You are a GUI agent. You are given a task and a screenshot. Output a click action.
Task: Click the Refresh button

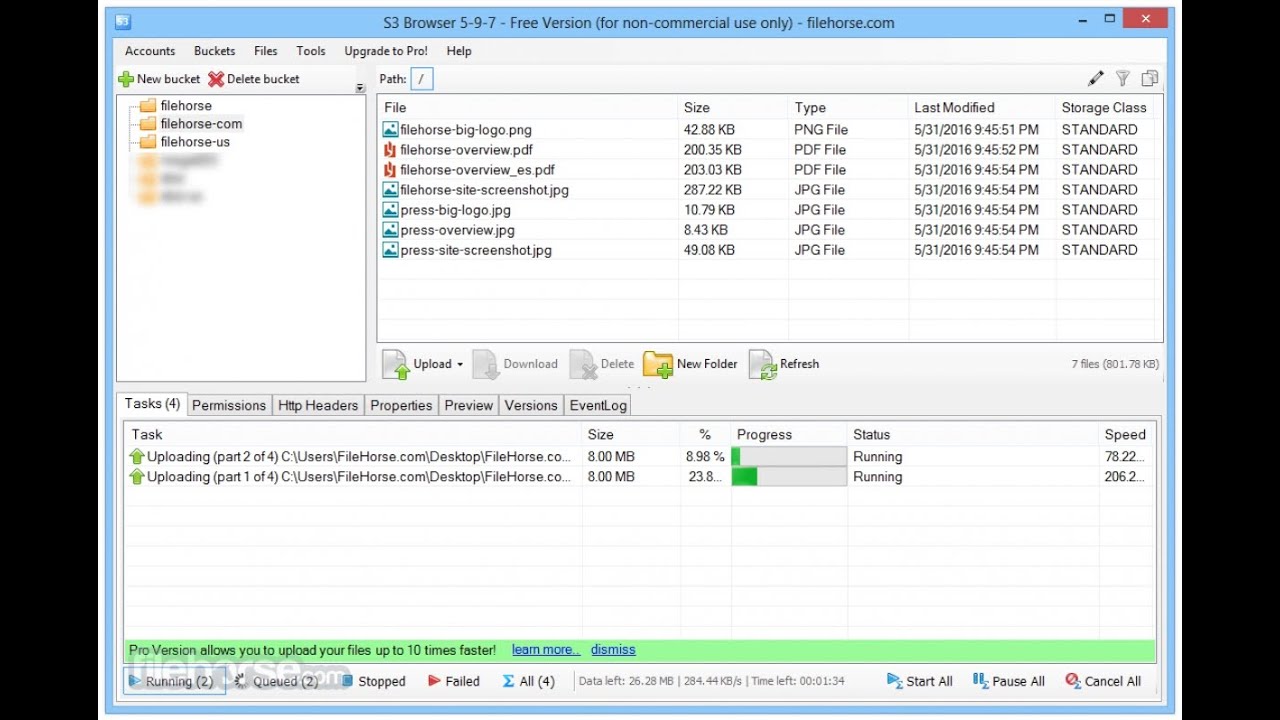(x=784, y=364)
